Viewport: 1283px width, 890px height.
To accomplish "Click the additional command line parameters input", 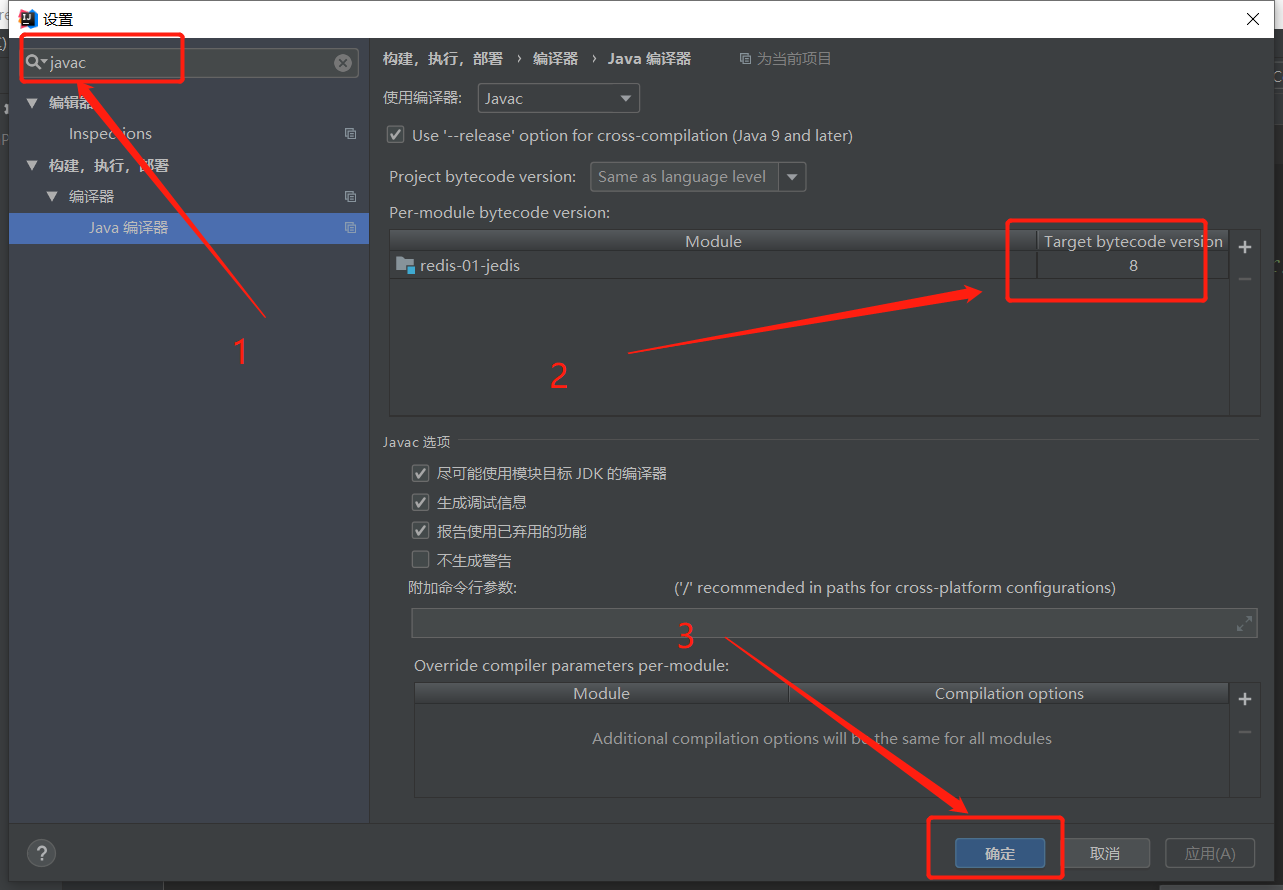I will [820, 624].
